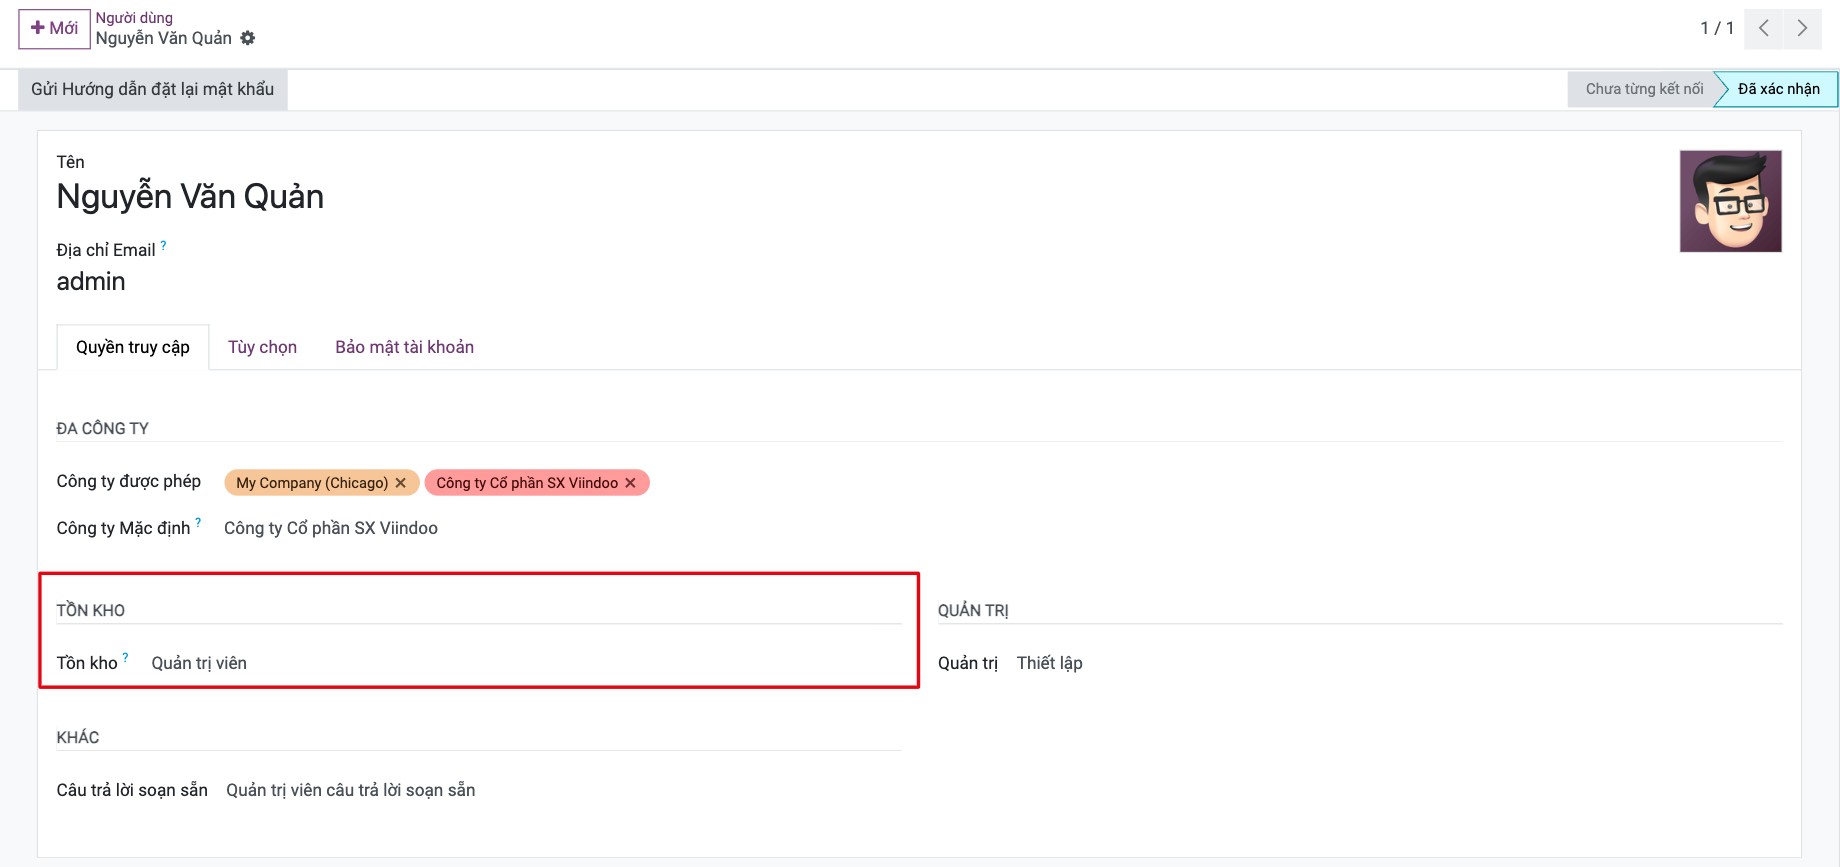The width and height of the screenshot is (1840, 867).
Task: Switch to the Quyền truy cập tab
Action: (133, 347)
